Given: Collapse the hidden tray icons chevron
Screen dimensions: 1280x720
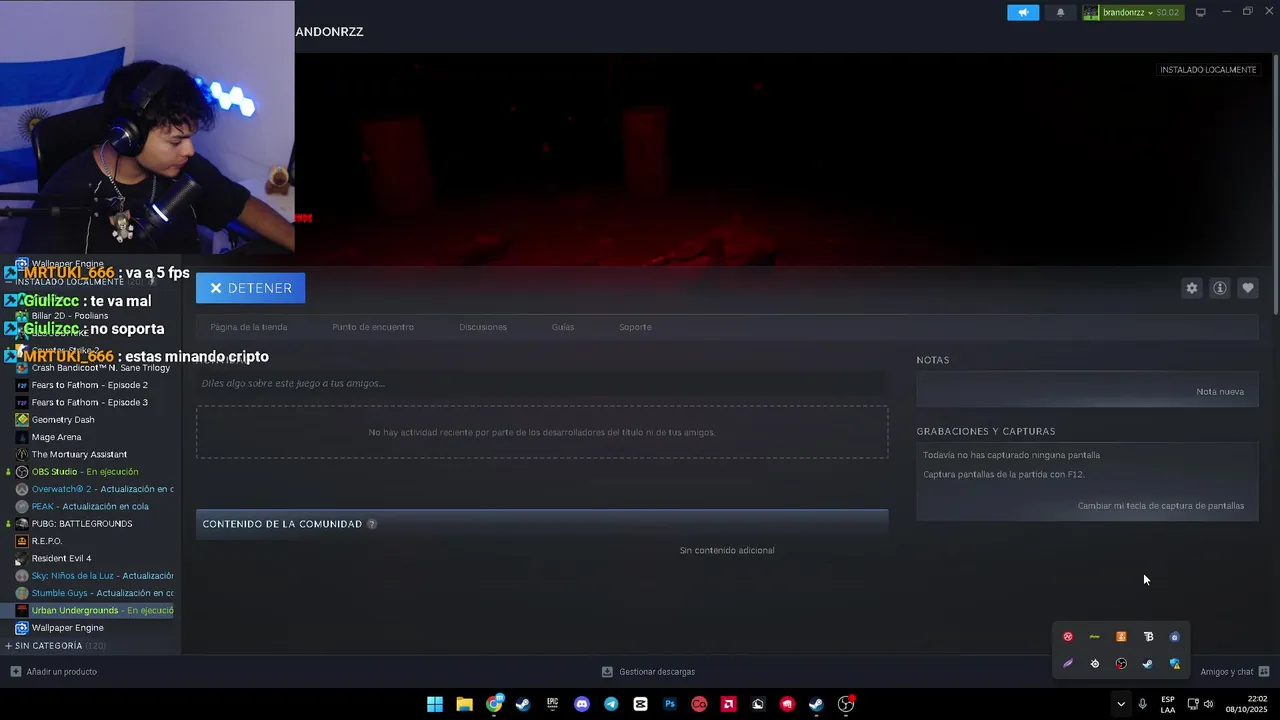Looking at the screenshot, I should coord(1120,704).
